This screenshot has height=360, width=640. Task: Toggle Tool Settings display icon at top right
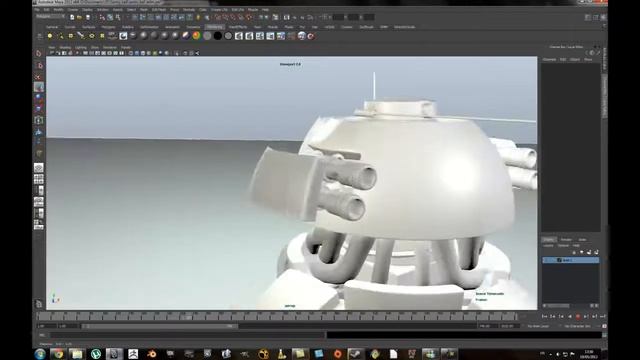coord(596,17)
